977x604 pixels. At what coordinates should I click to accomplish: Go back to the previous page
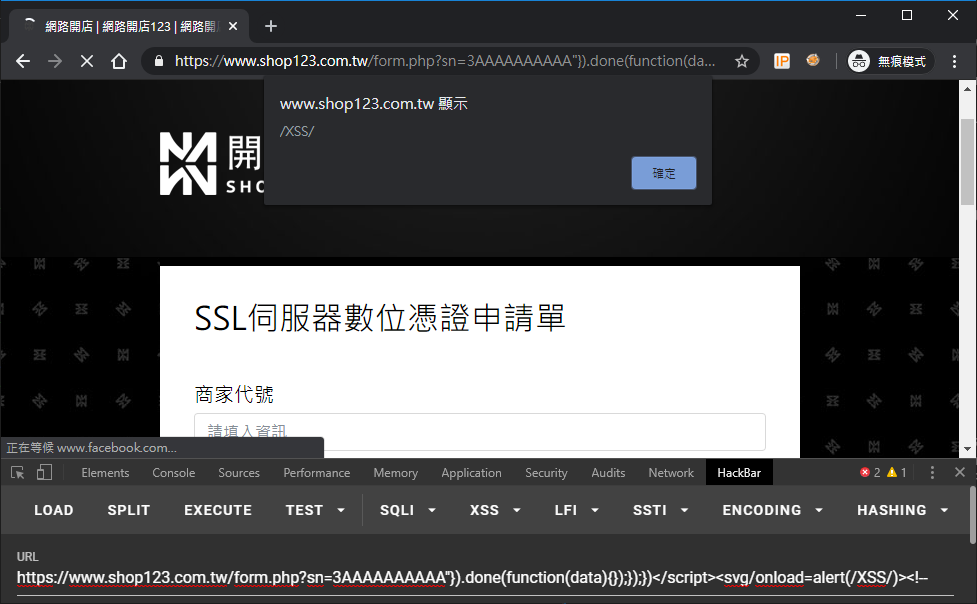(23, 61)
